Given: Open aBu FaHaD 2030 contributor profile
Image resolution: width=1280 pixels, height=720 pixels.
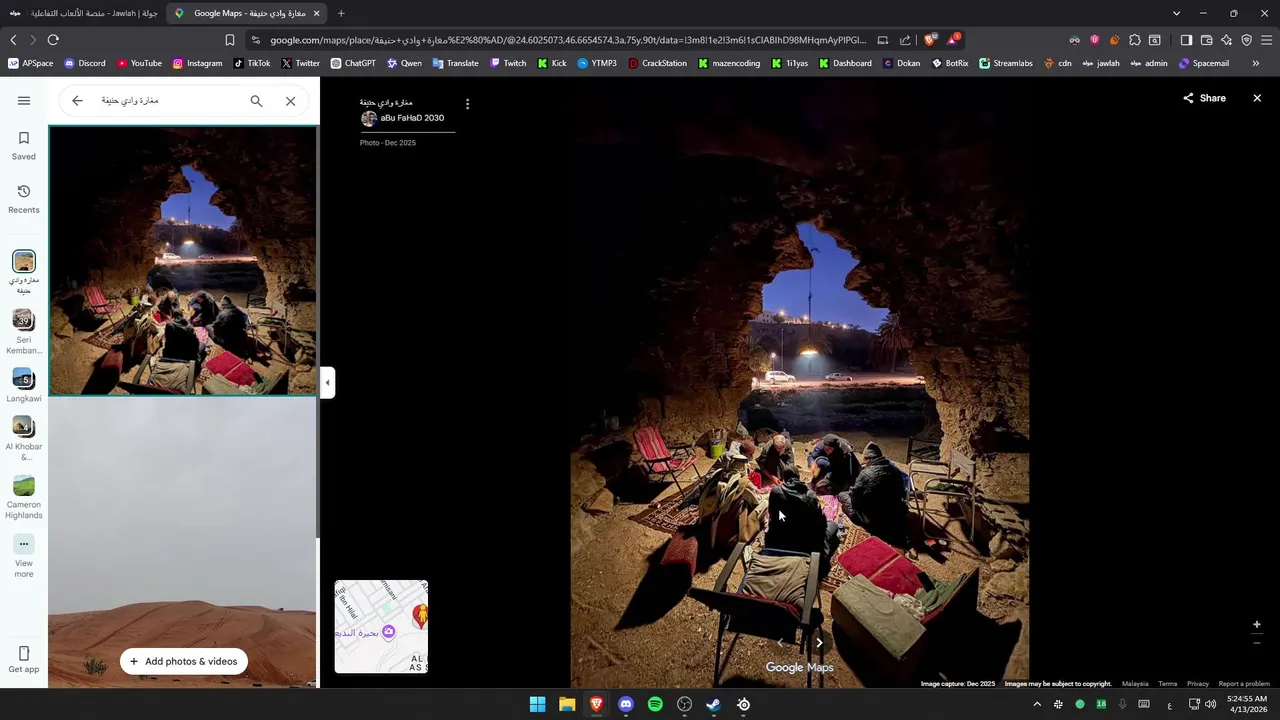Looking at the screenshot, I should (x=403, y=118).
